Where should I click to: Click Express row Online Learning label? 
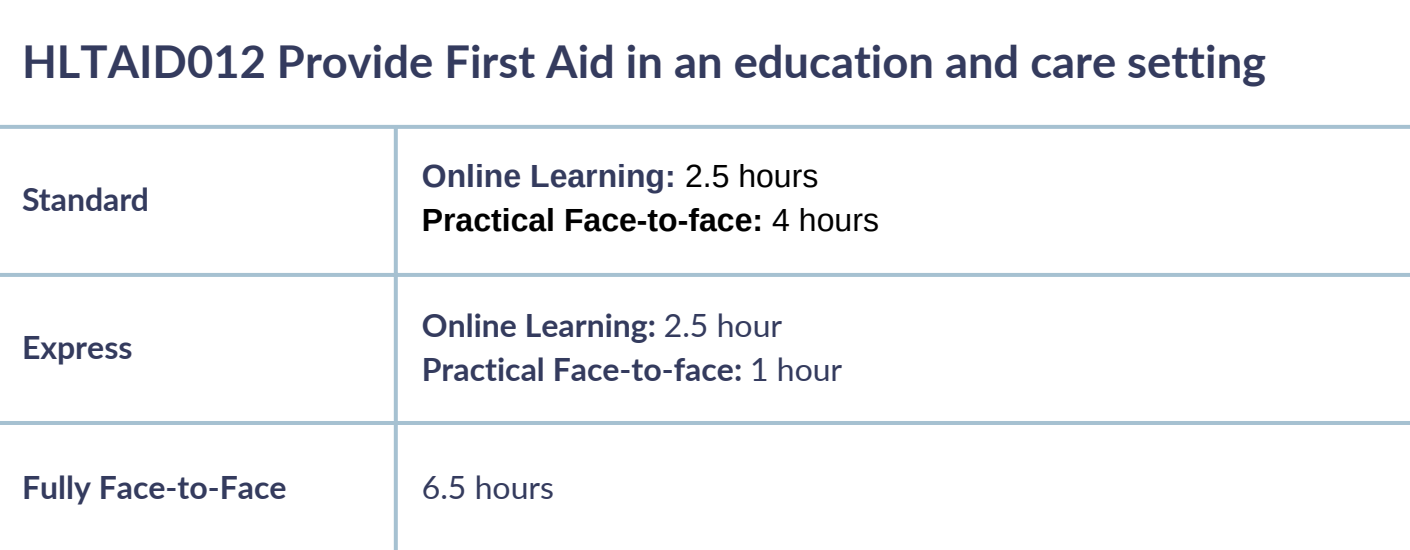coord(538,328)
